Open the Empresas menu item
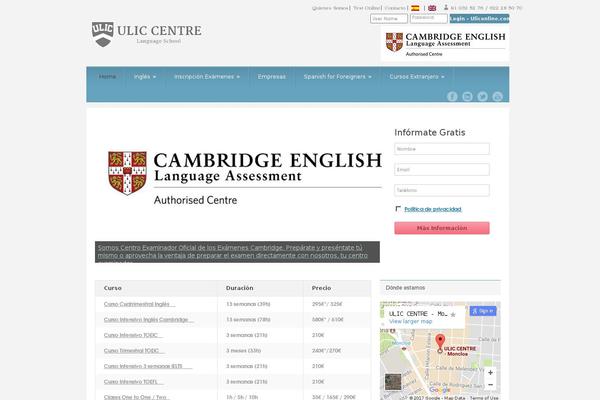The image size is (600, 400). [272, 77]
